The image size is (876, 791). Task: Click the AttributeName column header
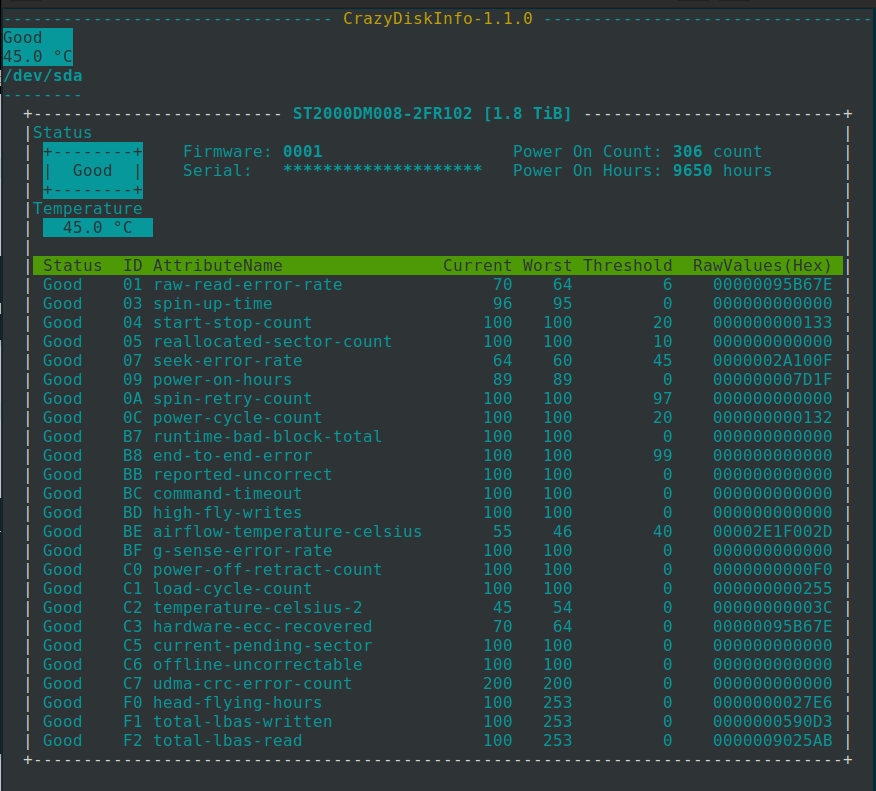click(x=217, y=265)
